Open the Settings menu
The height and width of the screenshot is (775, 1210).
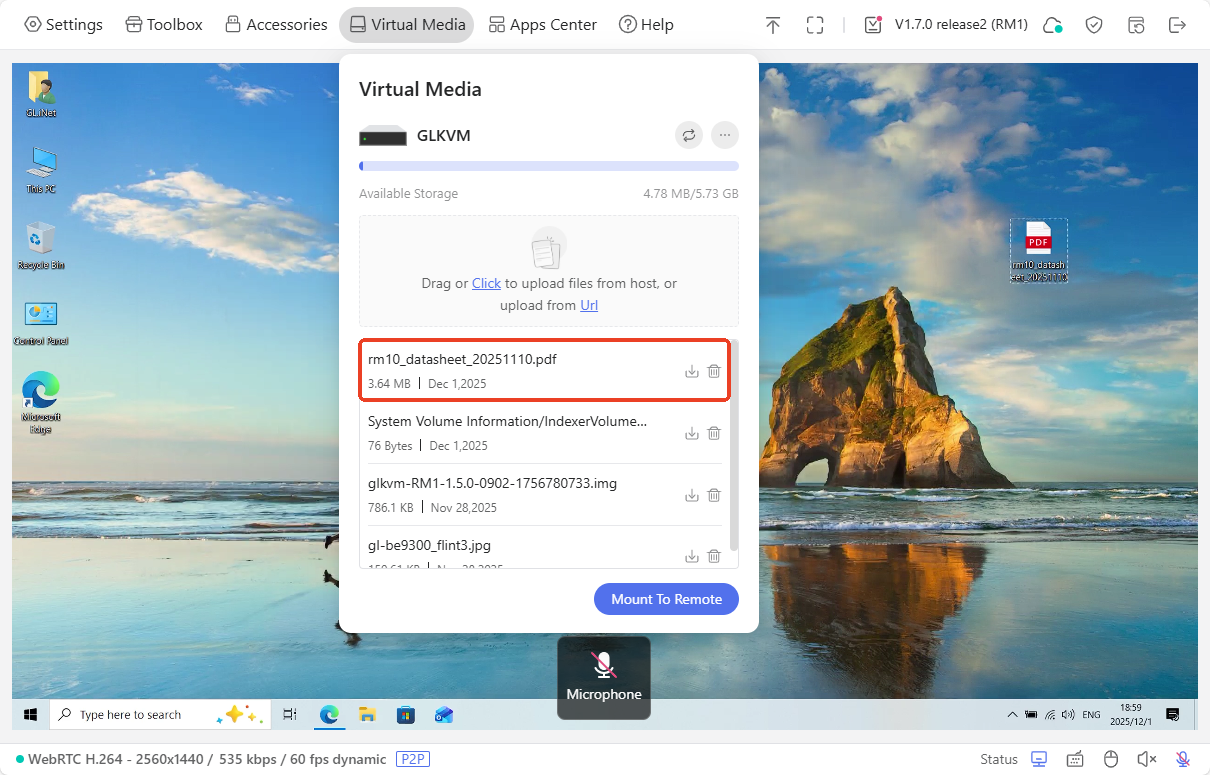(x=64, y=25)
